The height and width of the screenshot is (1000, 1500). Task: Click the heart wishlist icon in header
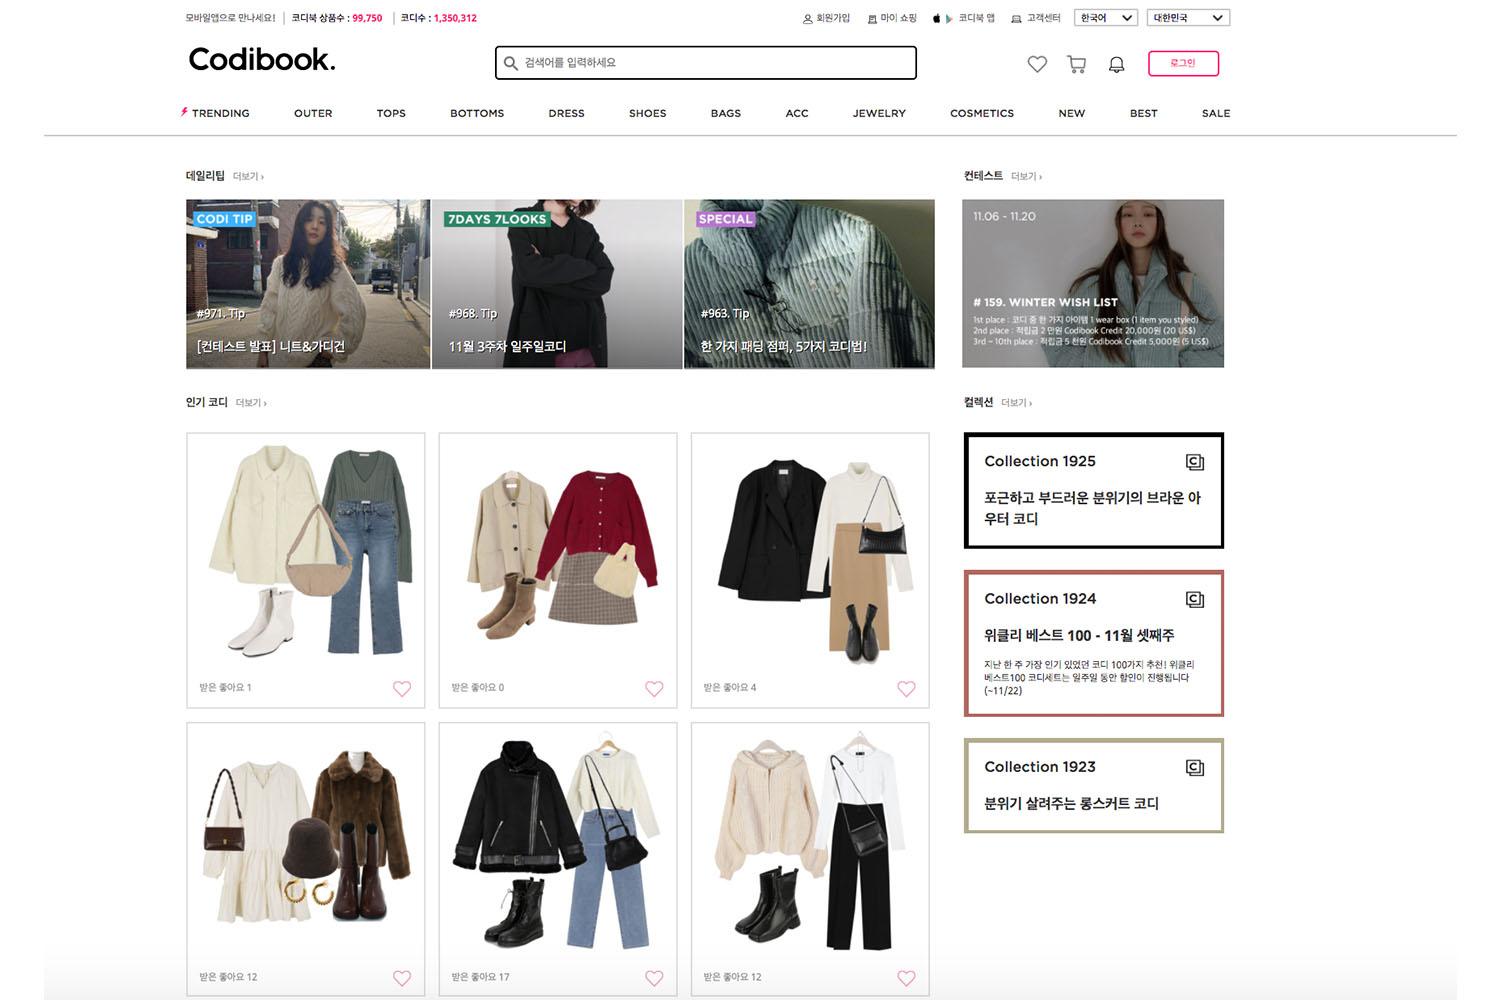point(1037,63)
